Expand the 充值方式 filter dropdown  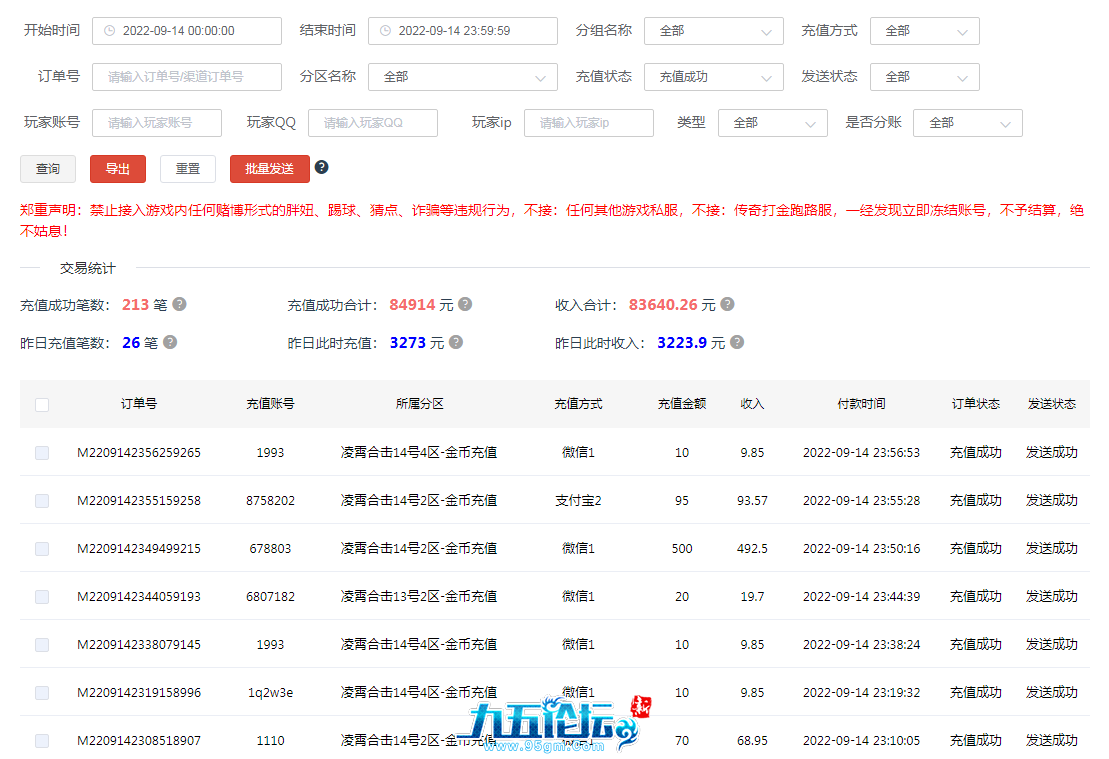click(924, 31)
